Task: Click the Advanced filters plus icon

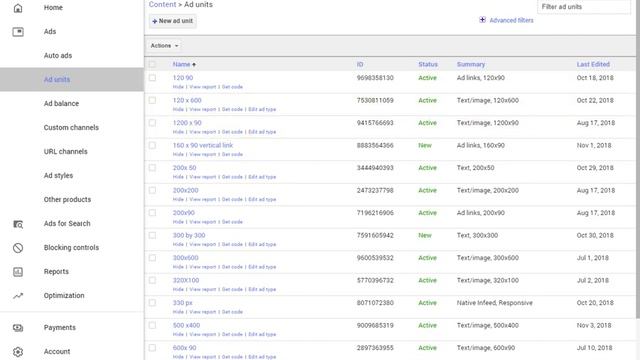Action: coord(482,20)
